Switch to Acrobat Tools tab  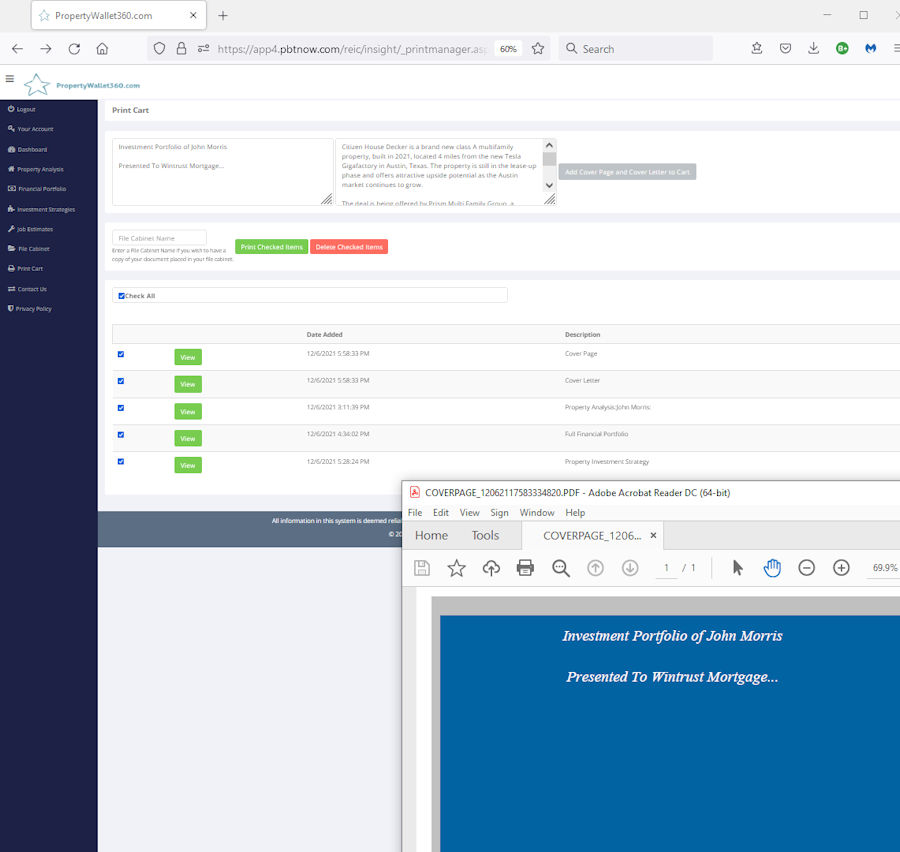485,536
